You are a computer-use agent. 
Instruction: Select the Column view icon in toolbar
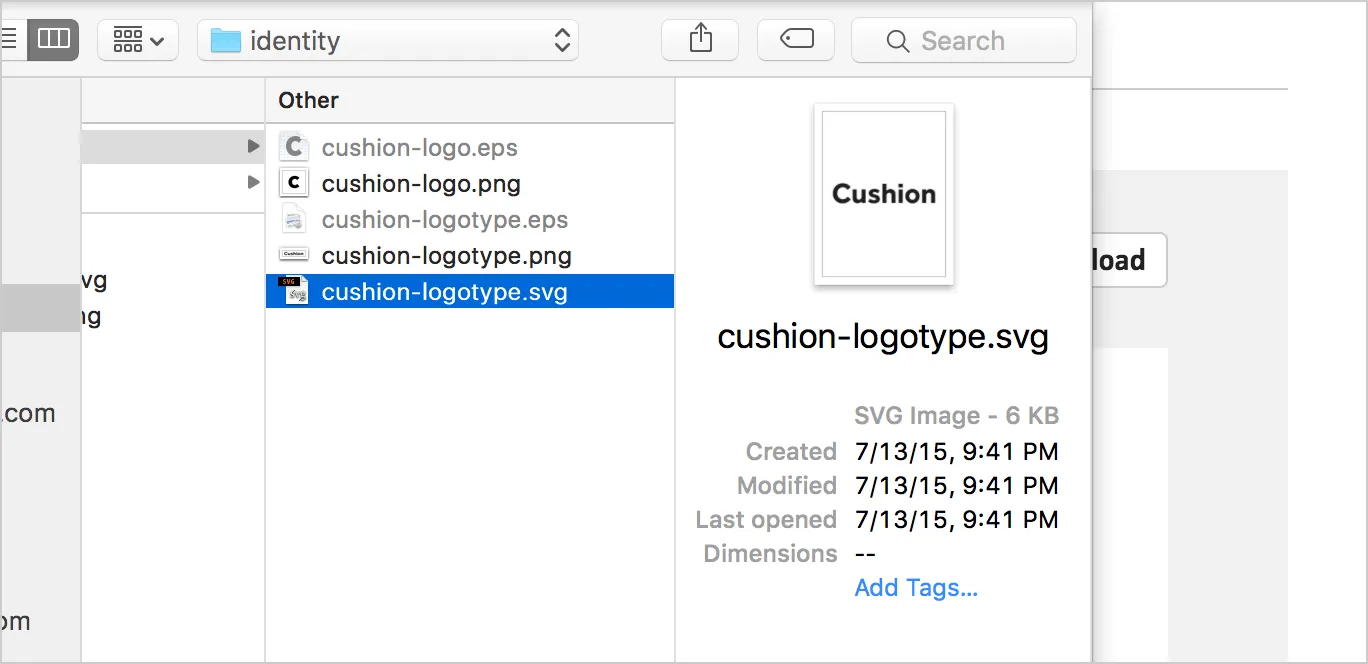click(x=54, y=39)
